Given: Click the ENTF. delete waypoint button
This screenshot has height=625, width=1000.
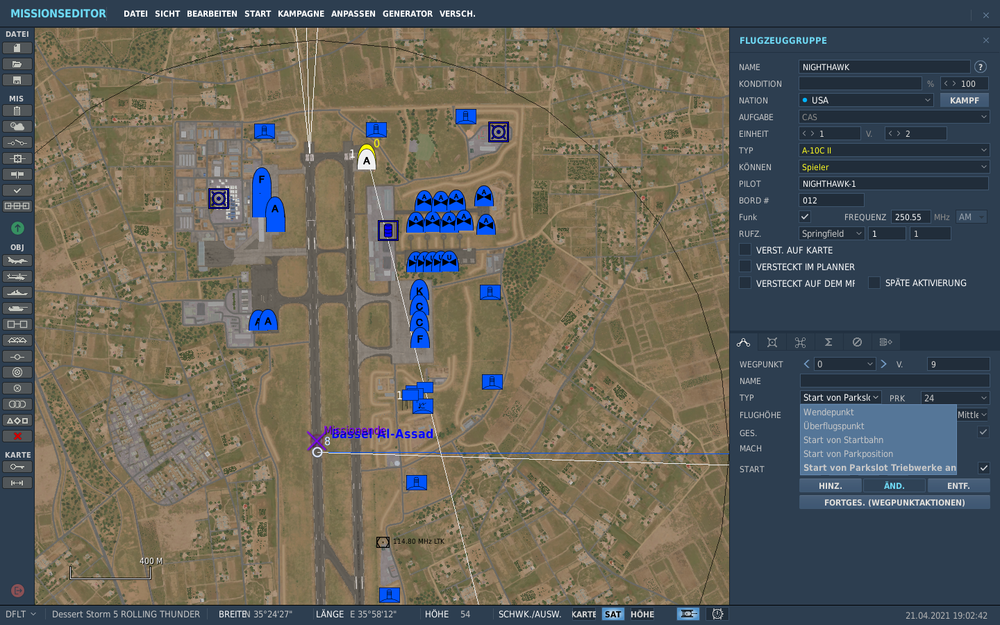Looking at the screenshot, I should pyautogui.click(x=959, y=486).
